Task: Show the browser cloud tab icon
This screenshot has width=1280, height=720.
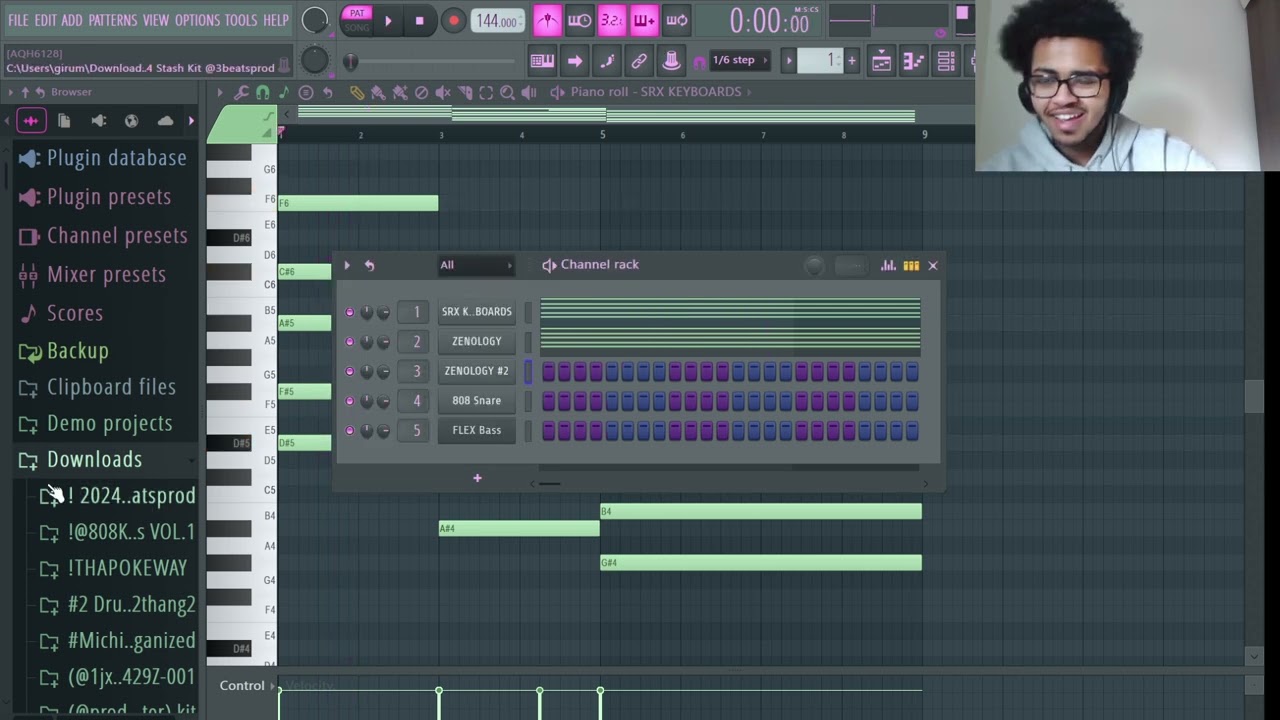Action: pos(165,121)
